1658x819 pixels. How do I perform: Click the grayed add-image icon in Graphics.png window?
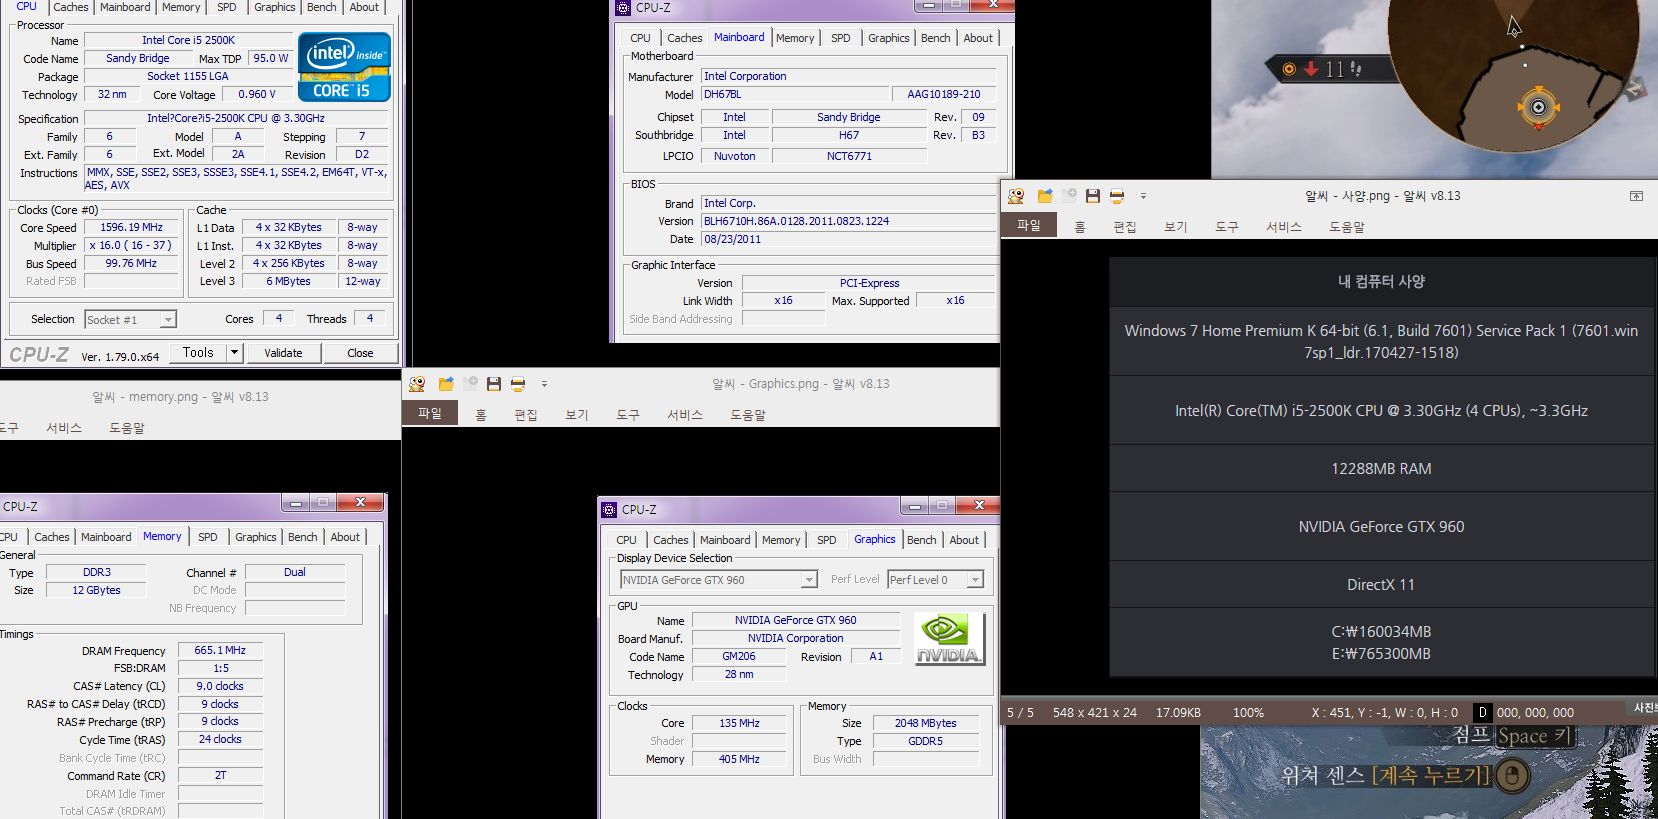[470, 384]
